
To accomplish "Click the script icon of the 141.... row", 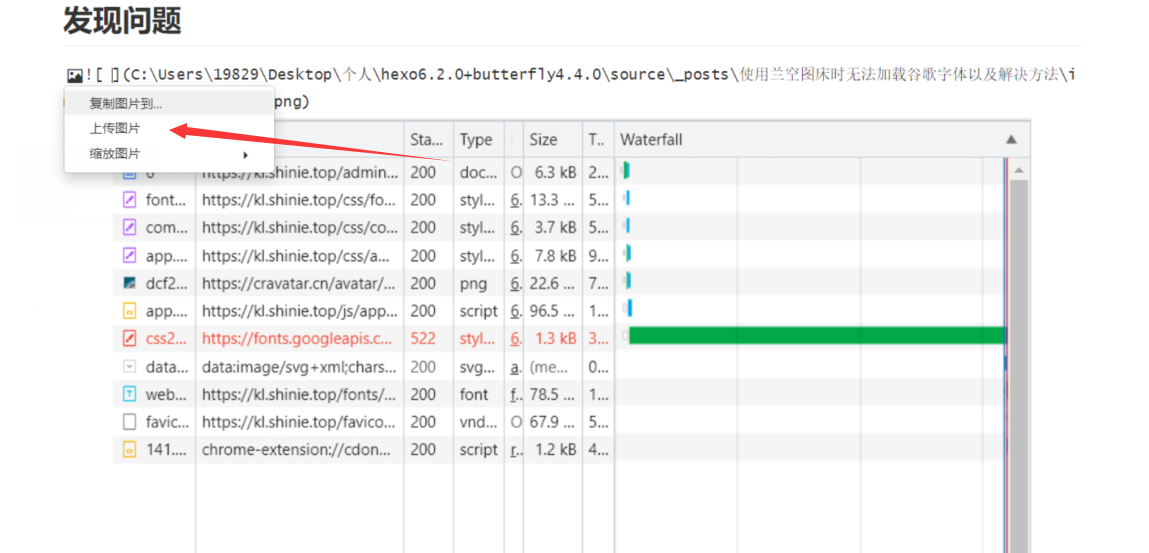I will pos(130,450).
